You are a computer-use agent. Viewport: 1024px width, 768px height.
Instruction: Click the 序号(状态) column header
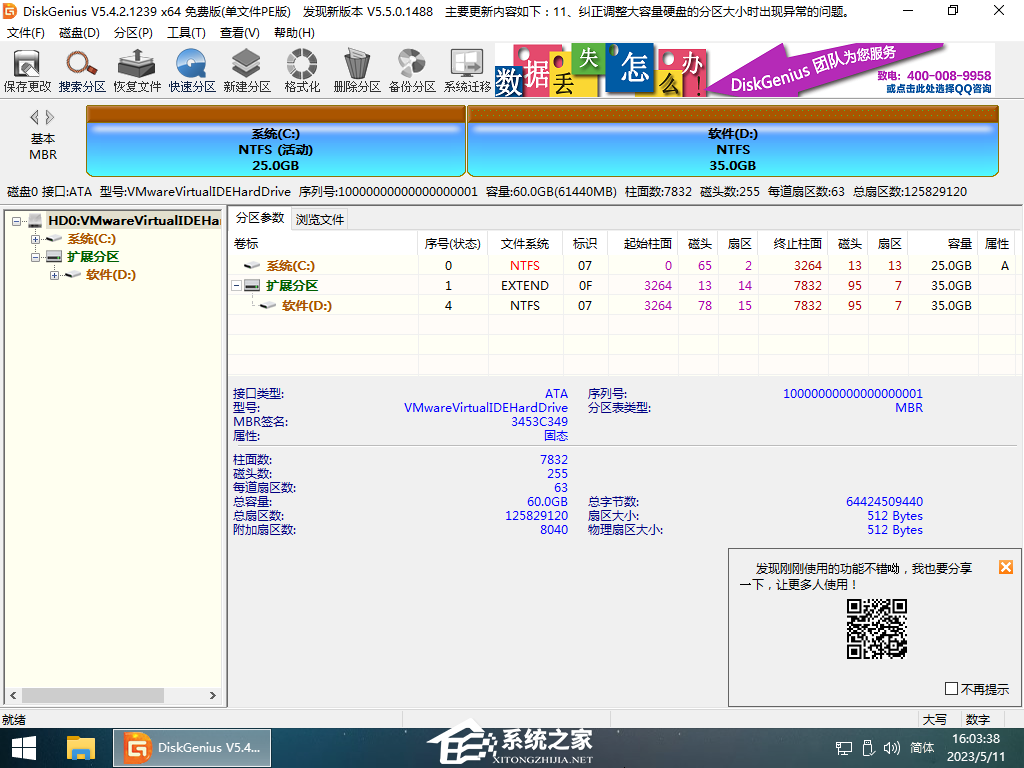453,244
